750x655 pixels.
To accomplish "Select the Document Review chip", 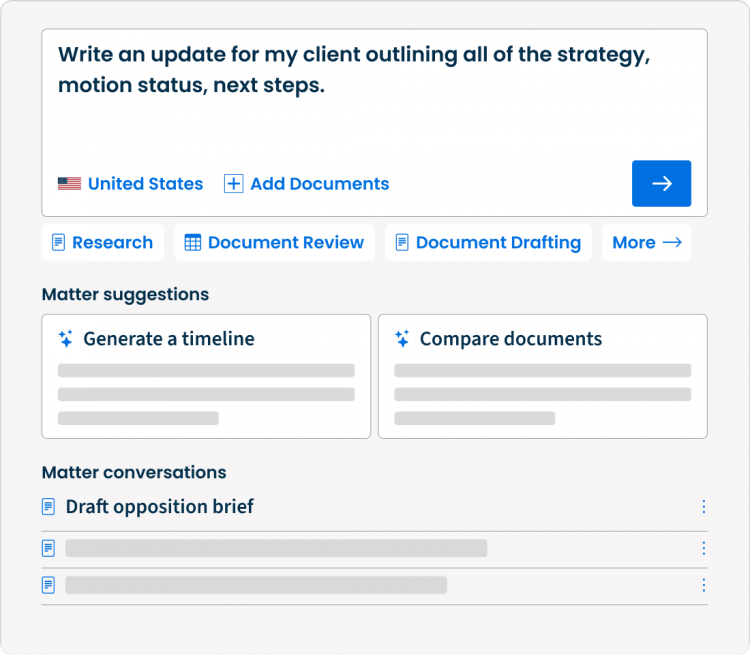I will [x=274, y=243].
